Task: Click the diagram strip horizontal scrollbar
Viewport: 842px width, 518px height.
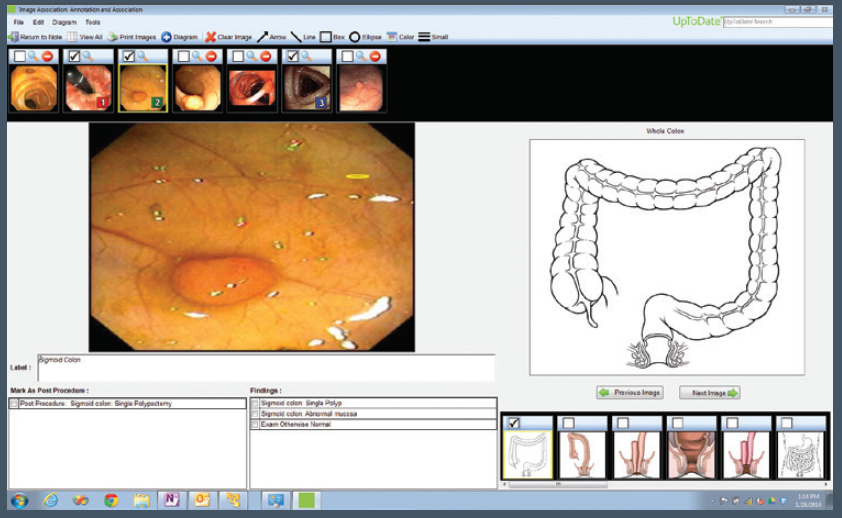Action: pos(558,485)
